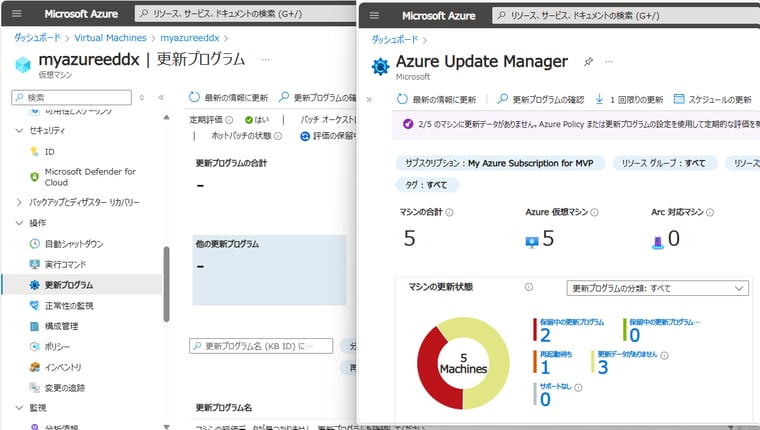760x430 pixels.
Task: Click info icon next to マシンの合計
Action: (449, 212)
